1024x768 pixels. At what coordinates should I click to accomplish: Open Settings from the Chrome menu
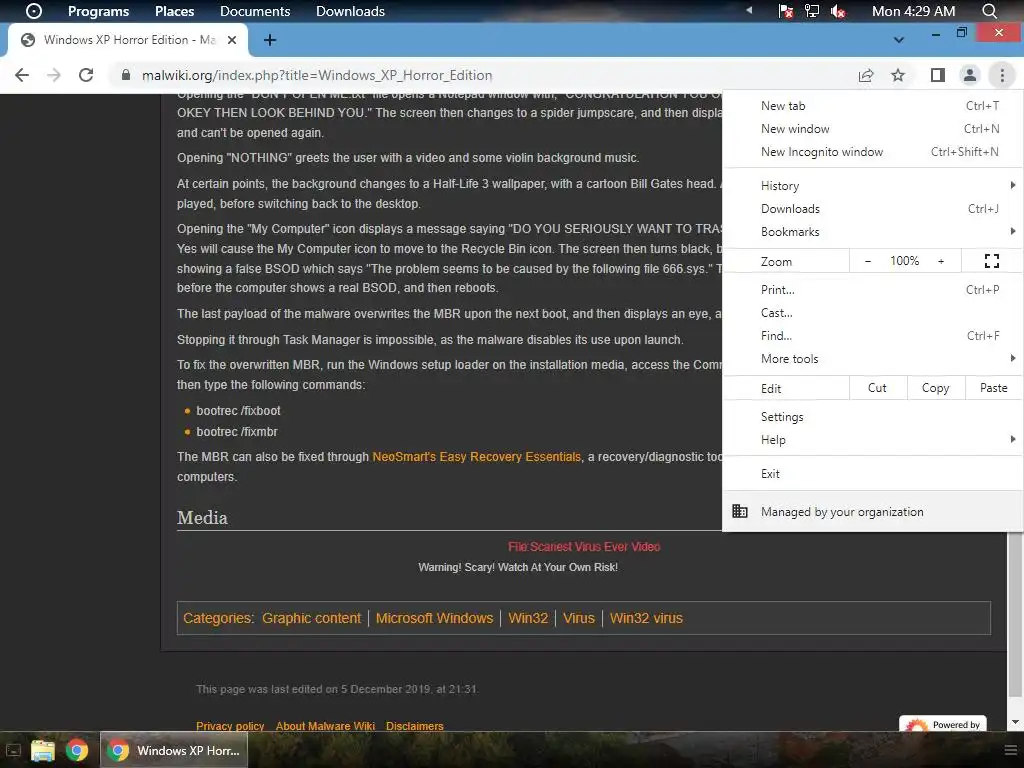pyautogui.click(x=873, y=417)
